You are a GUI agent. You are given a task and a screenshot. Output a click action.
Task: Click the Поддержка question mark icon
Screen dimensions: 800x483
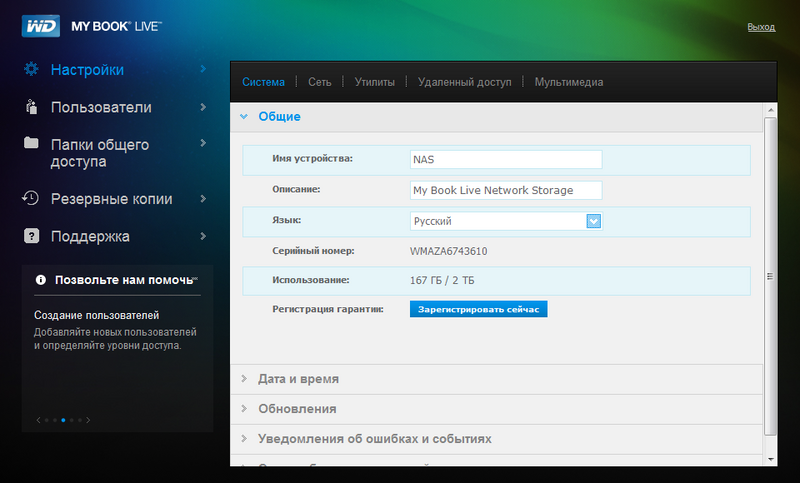point(32,236)
